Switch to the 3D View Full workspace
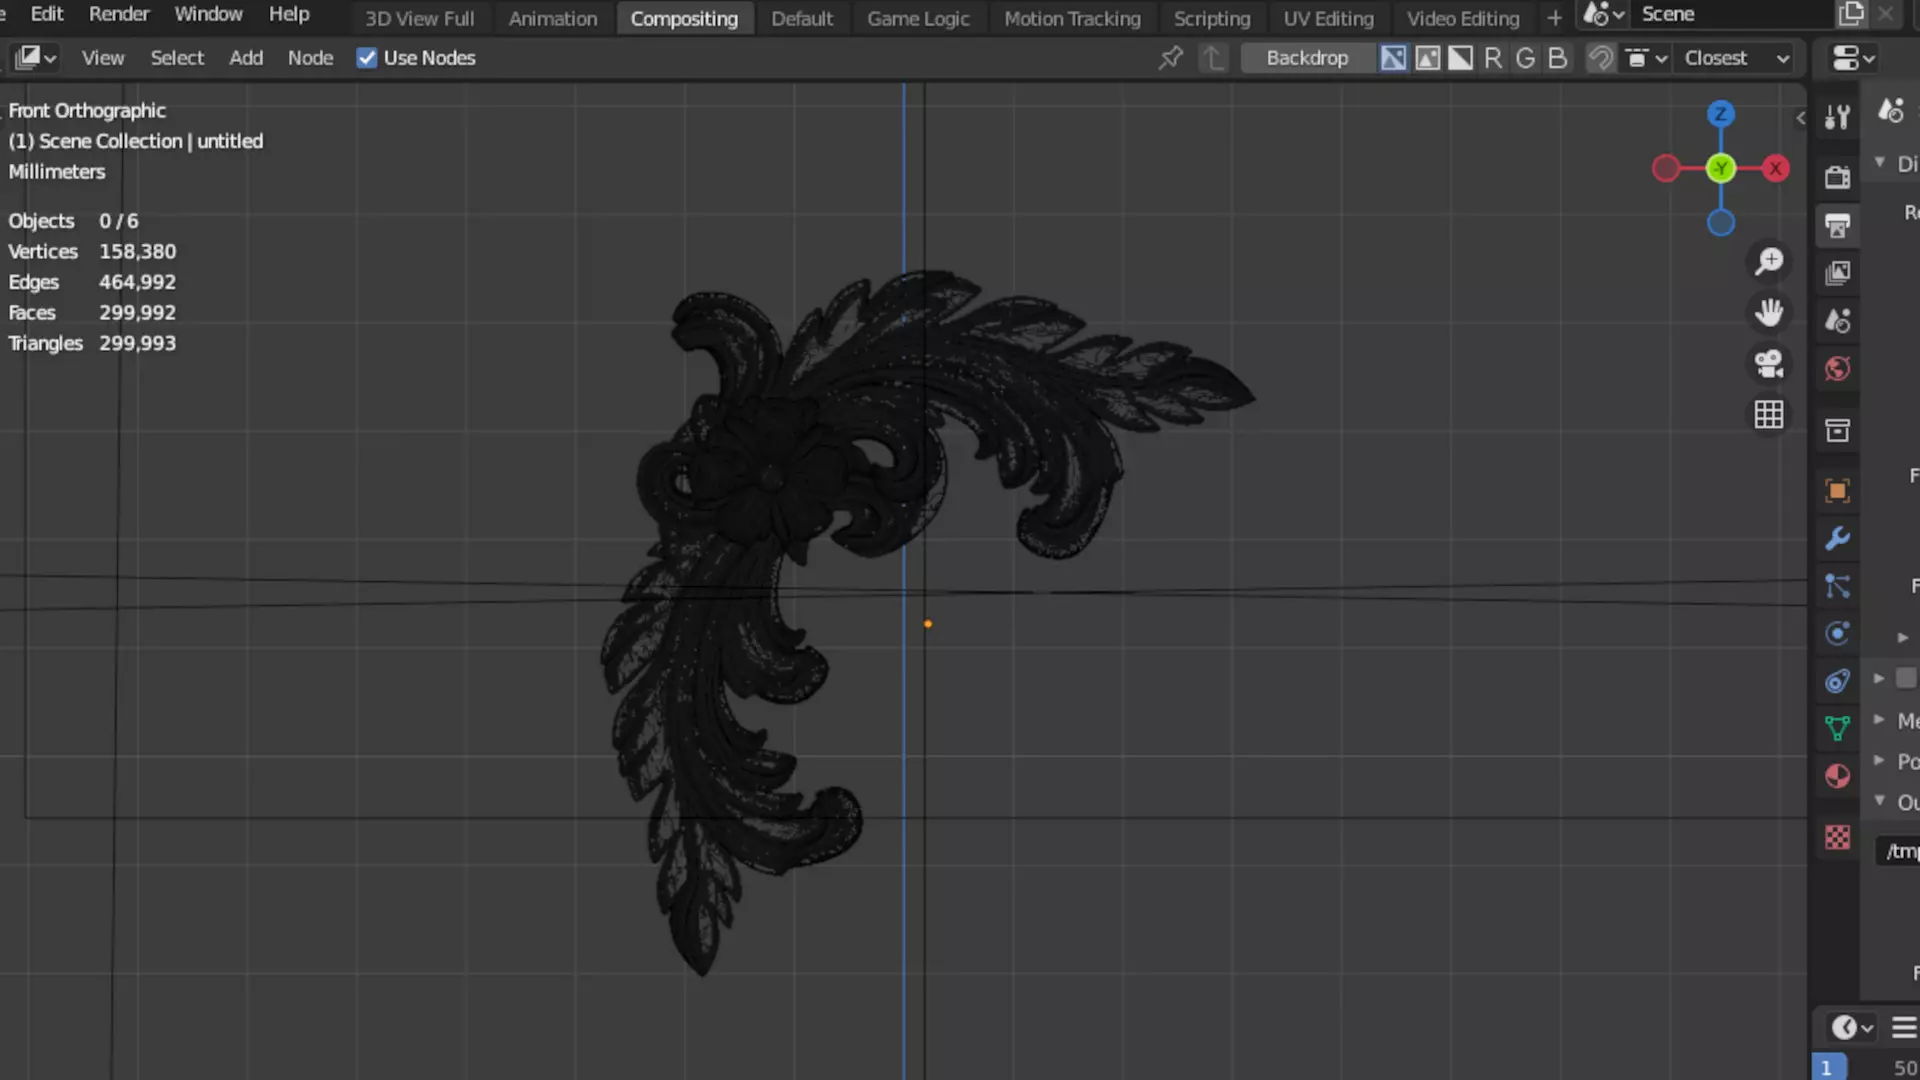Screen dimensions: 1920x1080 [419, 18]
